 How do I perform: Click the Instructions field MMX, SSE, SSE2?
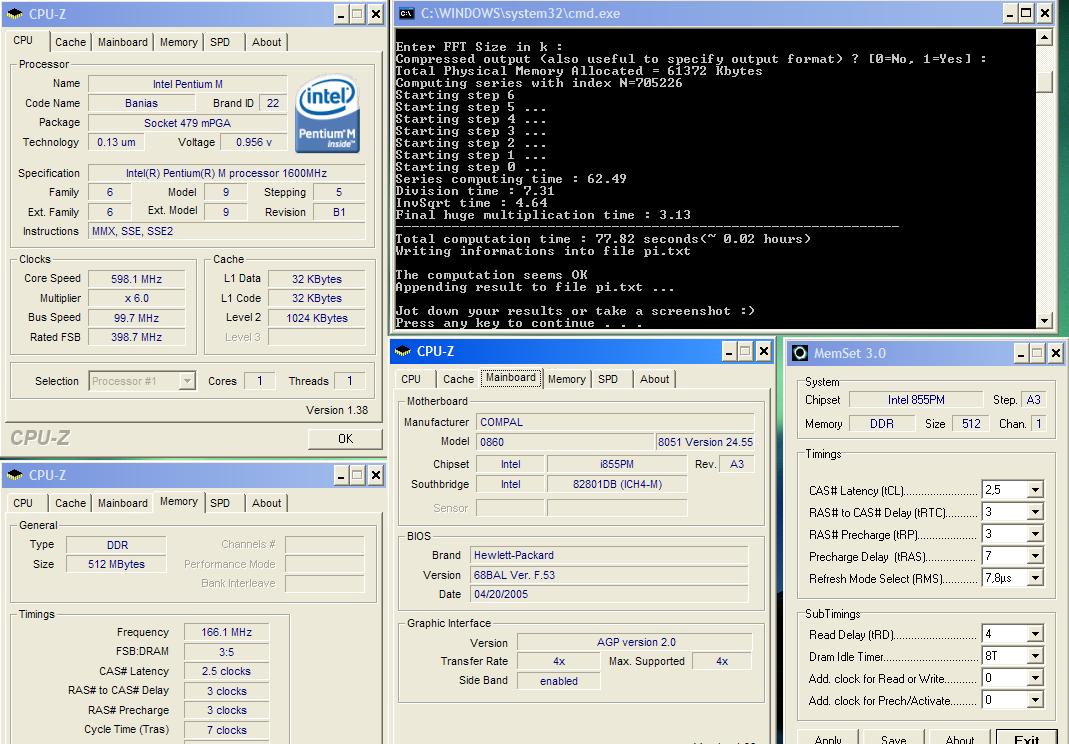coord(226,231)
